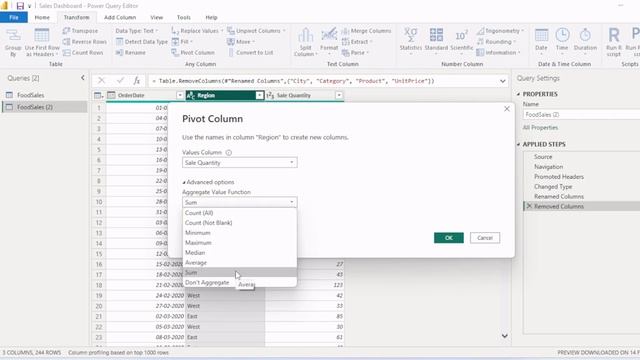This screenshot has width=640, height=360.
Task: Click Replace Values
Action: 196,31
